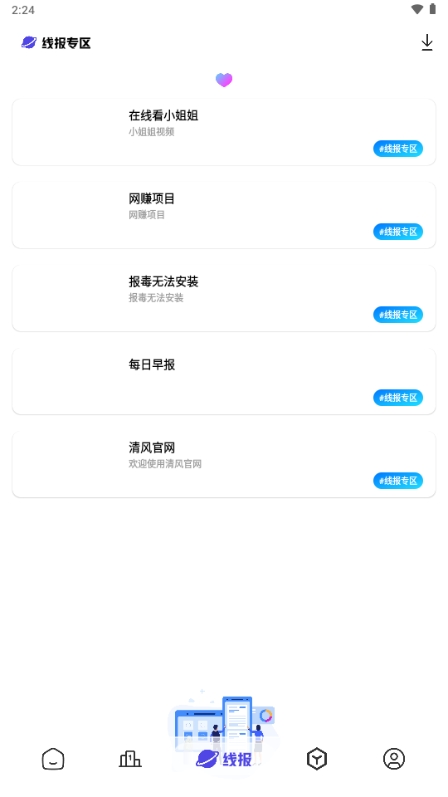448x797 pixels.
Task: Open the 网赚项目 entry
Action: (x=224, y=215)
